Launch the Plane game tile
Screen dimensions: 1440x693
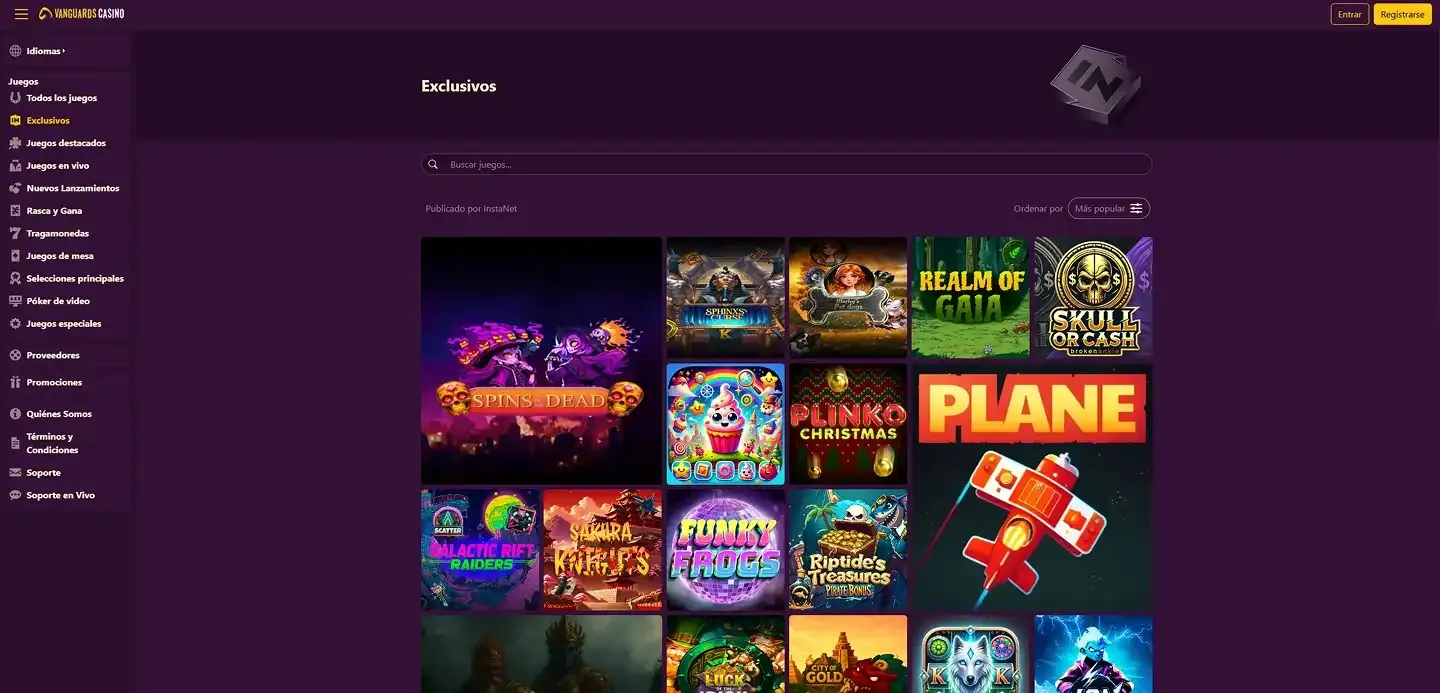pos(1032,487)
